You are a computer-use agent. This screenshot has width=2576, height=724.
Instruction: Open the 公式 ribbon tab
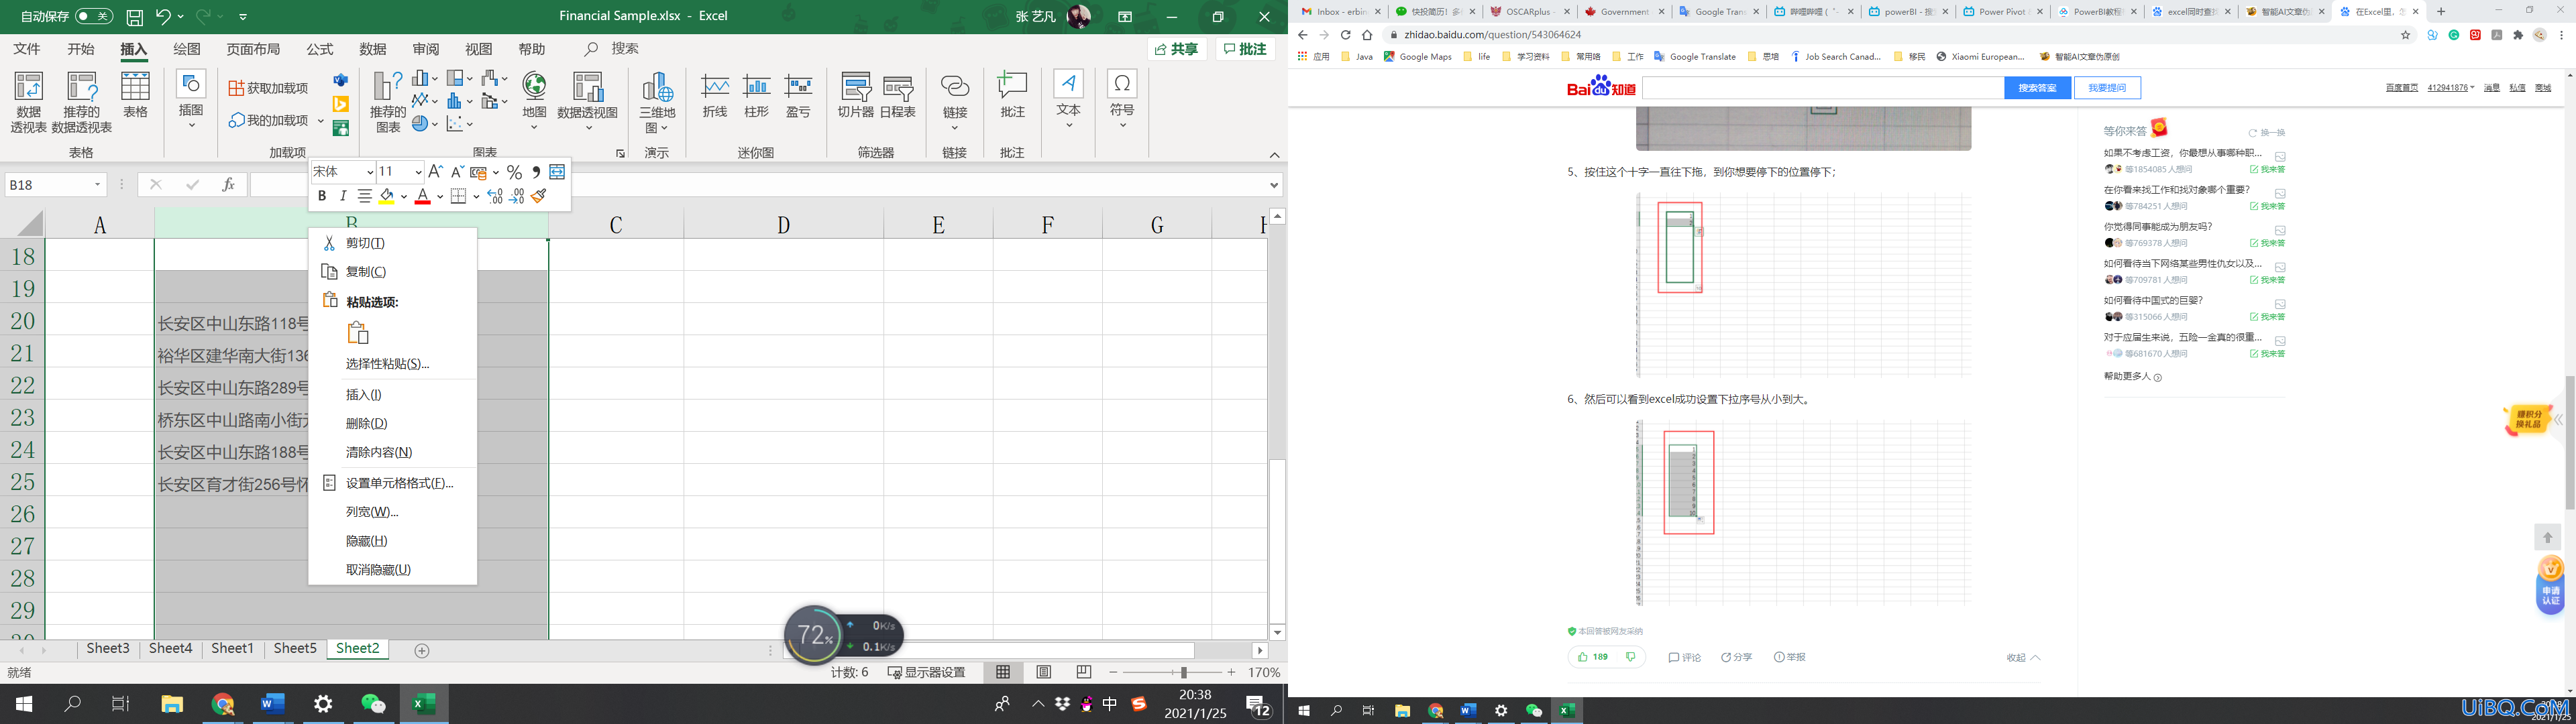point(320,49)
